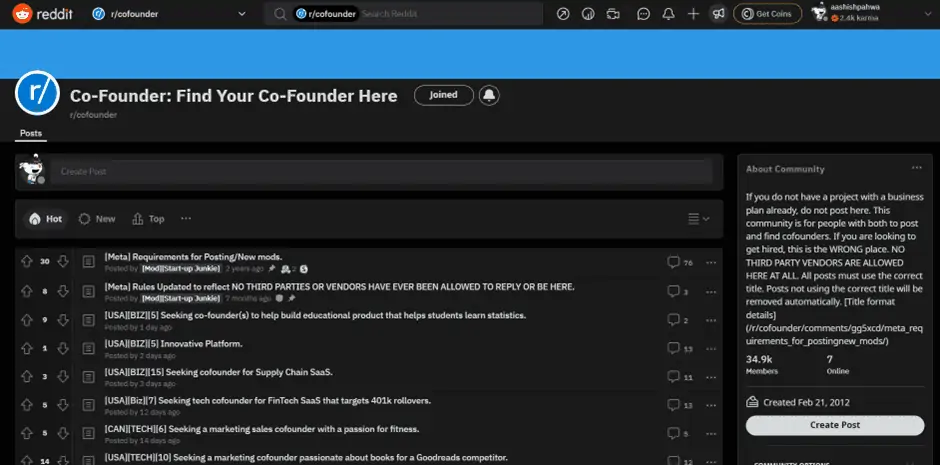Downvote the Innovative Platform post
This screenshot has width=940, height=465.
(x=63, y=347)
